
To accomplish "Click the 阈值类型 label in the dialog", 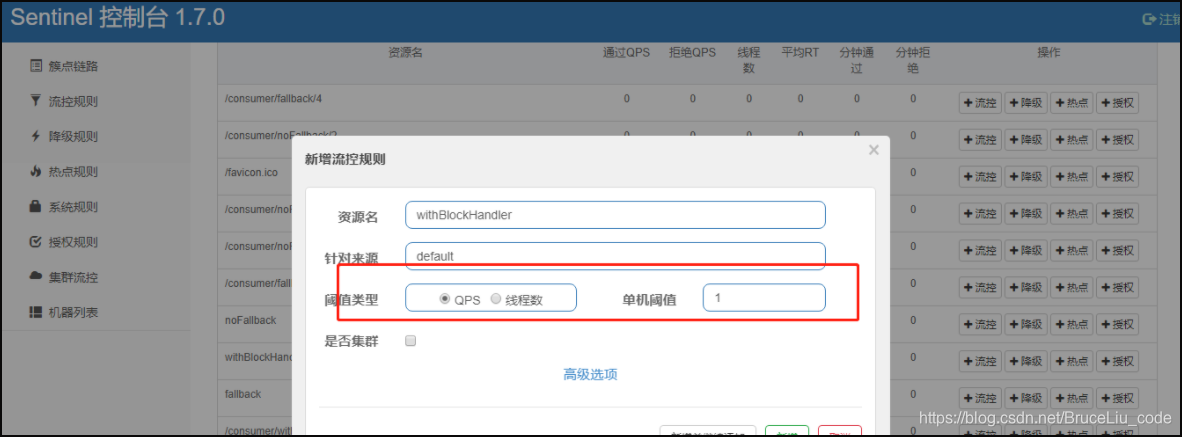I will [351, 300].
